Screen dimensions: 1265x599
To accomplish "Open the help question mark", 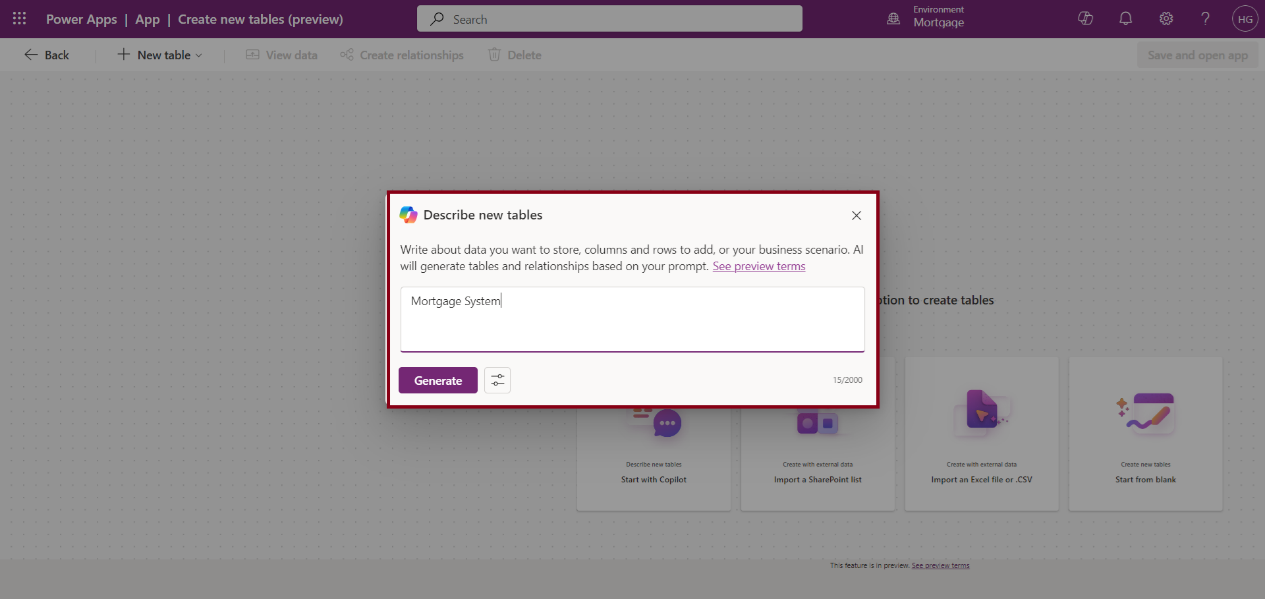I will coord(1205,19).
